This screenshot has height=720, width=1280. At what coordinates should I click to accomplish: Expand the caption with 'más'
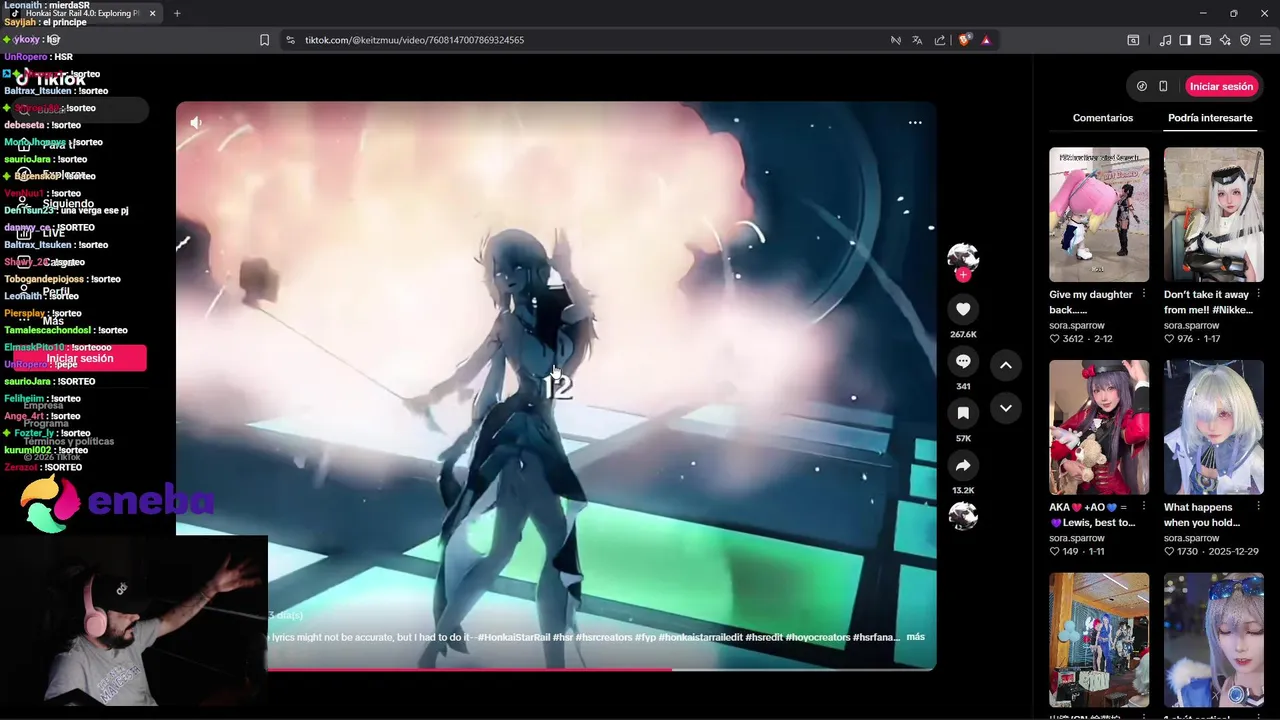point(915,637)
